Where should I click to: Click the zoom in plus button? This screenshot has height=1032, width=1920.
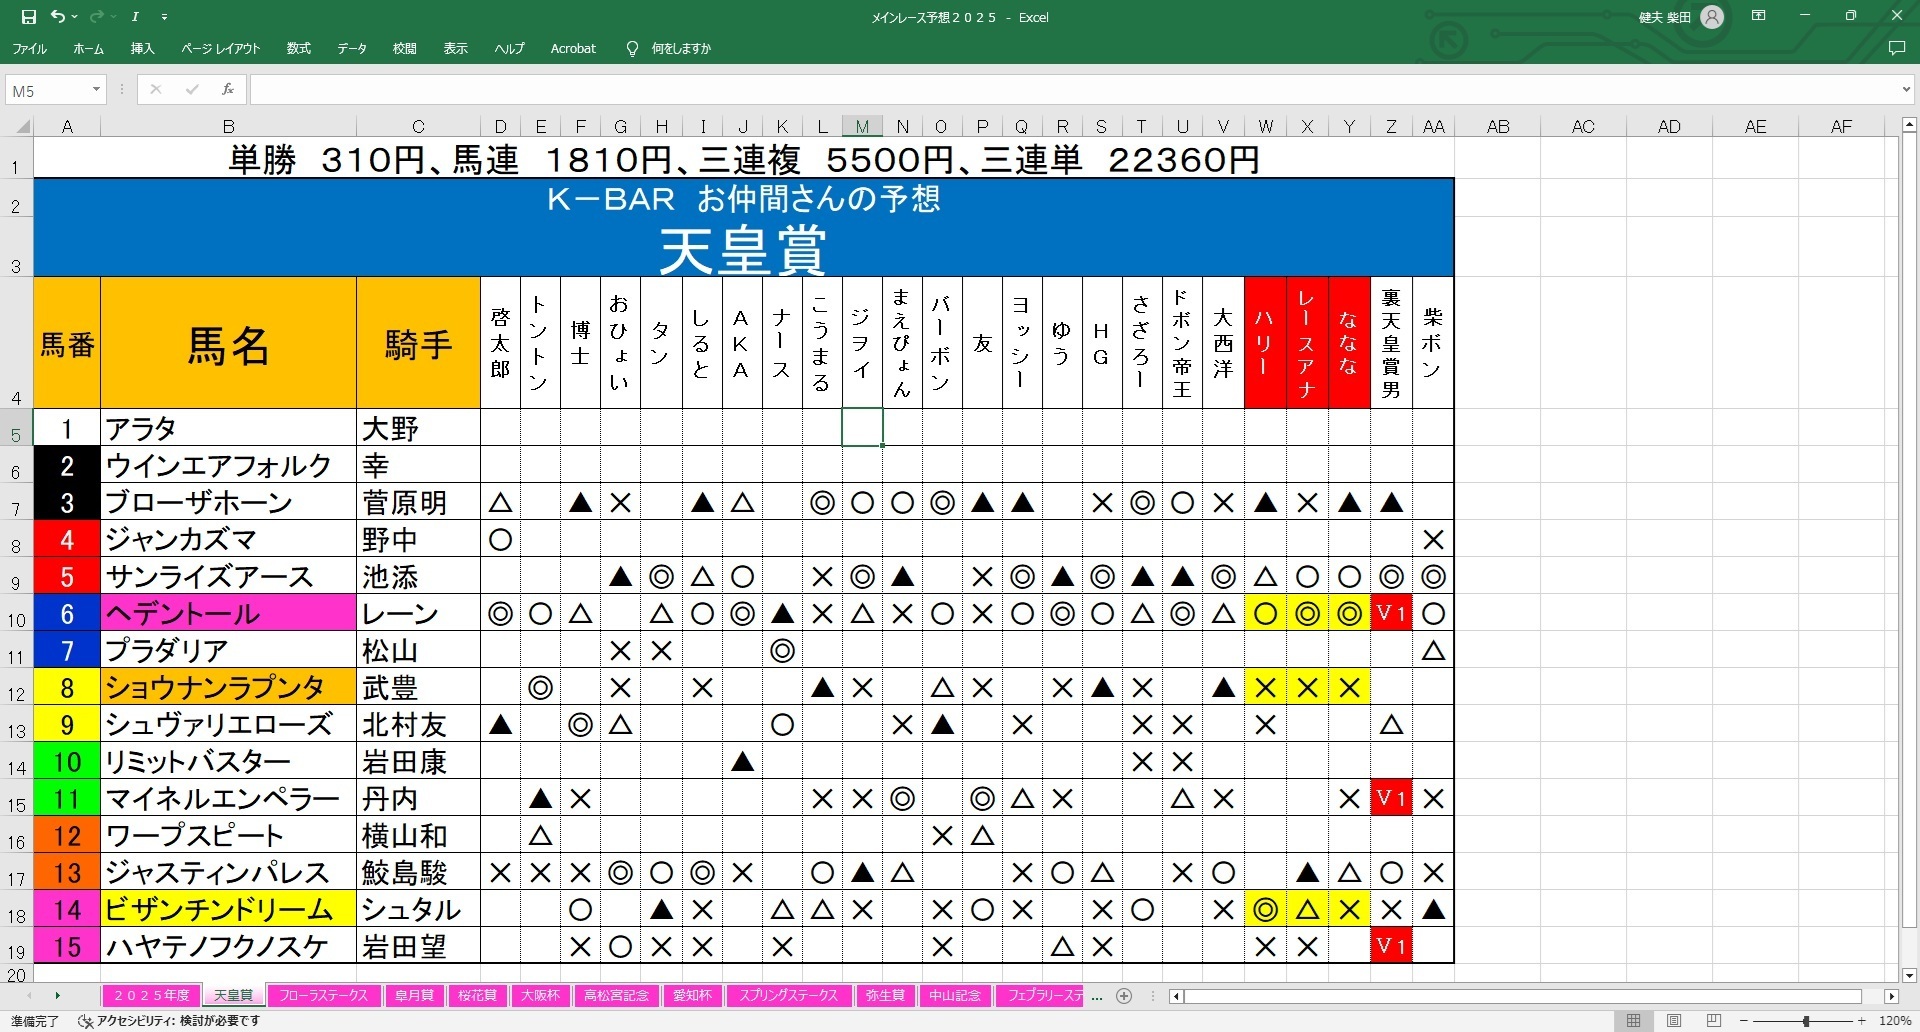coord(1862,1021)
